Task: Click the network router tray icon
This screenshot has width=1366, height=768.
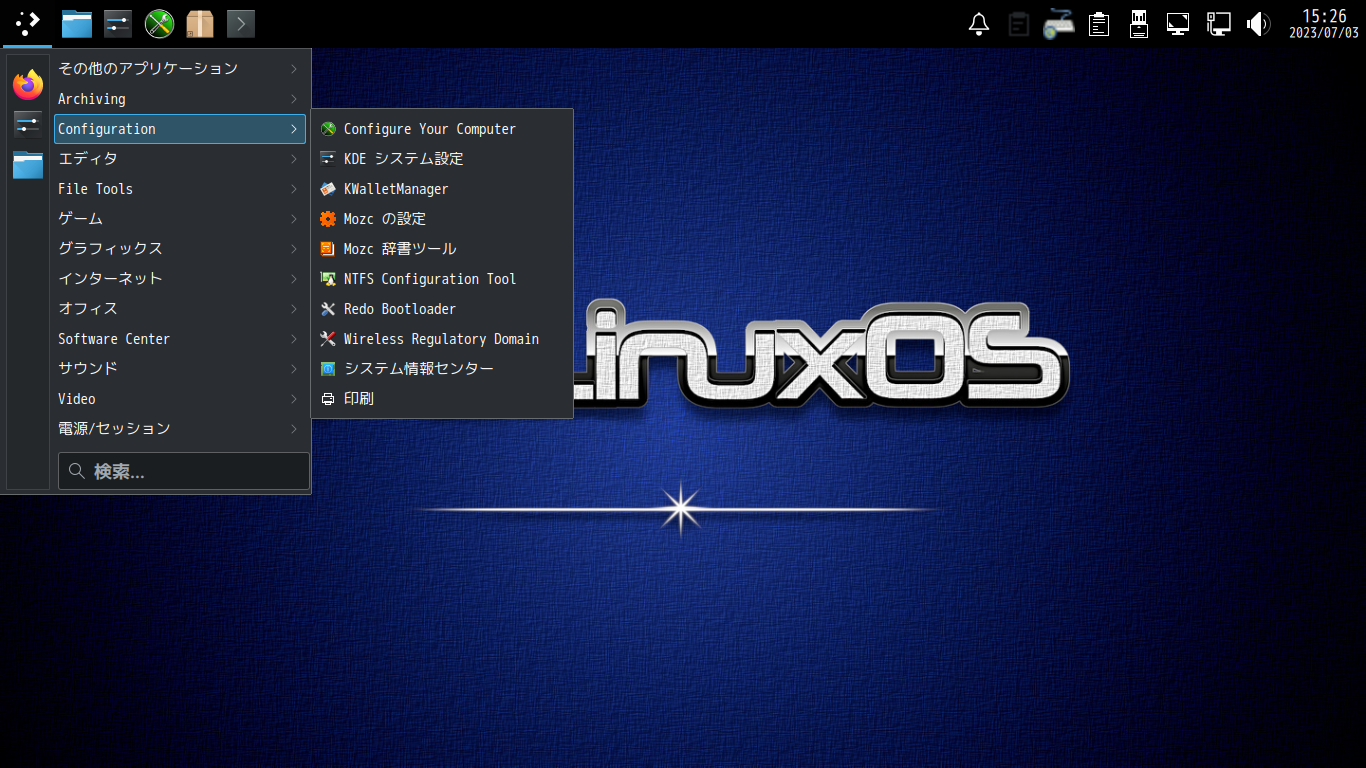Action: pyautogui.click(x=1058, y=24)
